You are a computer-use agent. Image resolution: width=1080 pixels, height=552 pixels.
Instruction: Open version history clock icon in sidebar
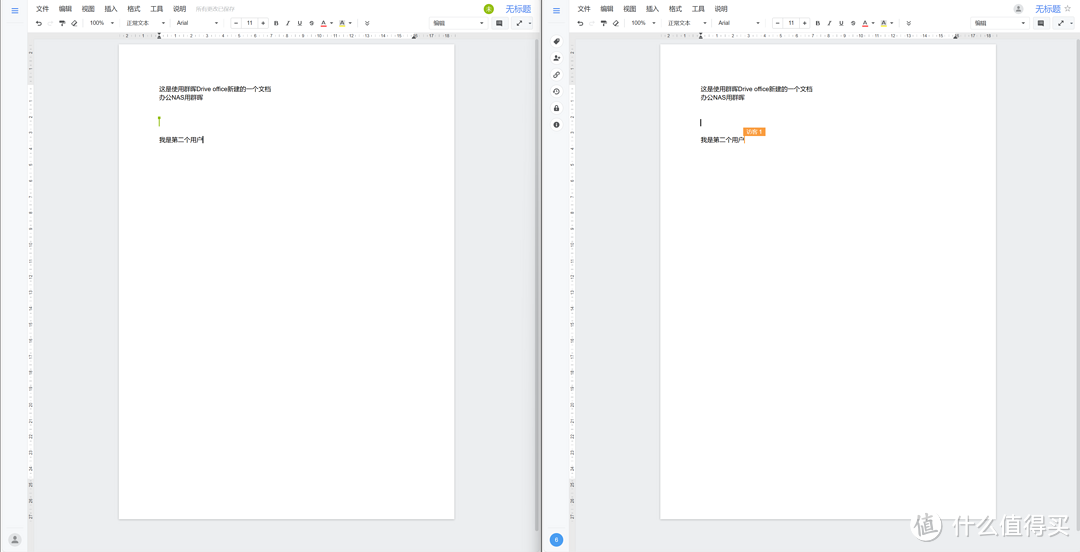pos(557,91)
